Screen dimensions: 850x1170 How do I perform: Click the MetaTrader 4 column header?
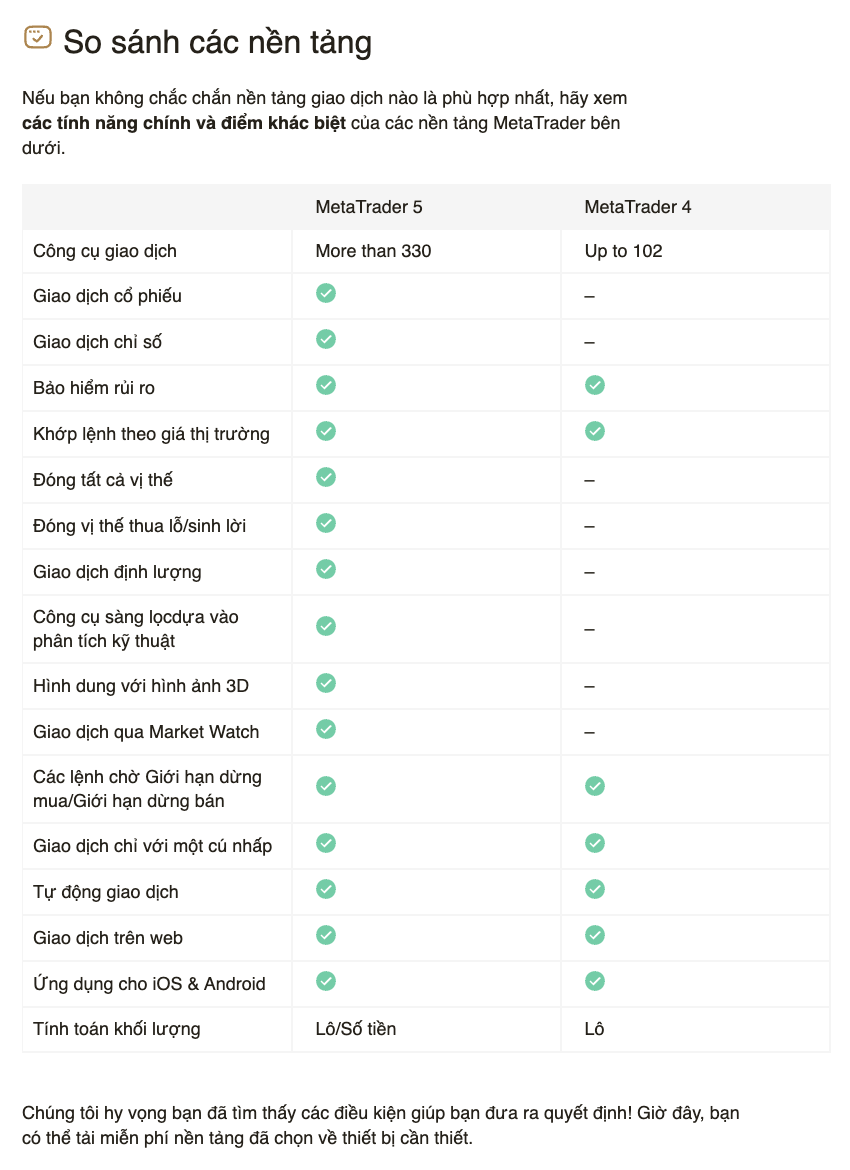pyautogui.click(x=638, y=207)
